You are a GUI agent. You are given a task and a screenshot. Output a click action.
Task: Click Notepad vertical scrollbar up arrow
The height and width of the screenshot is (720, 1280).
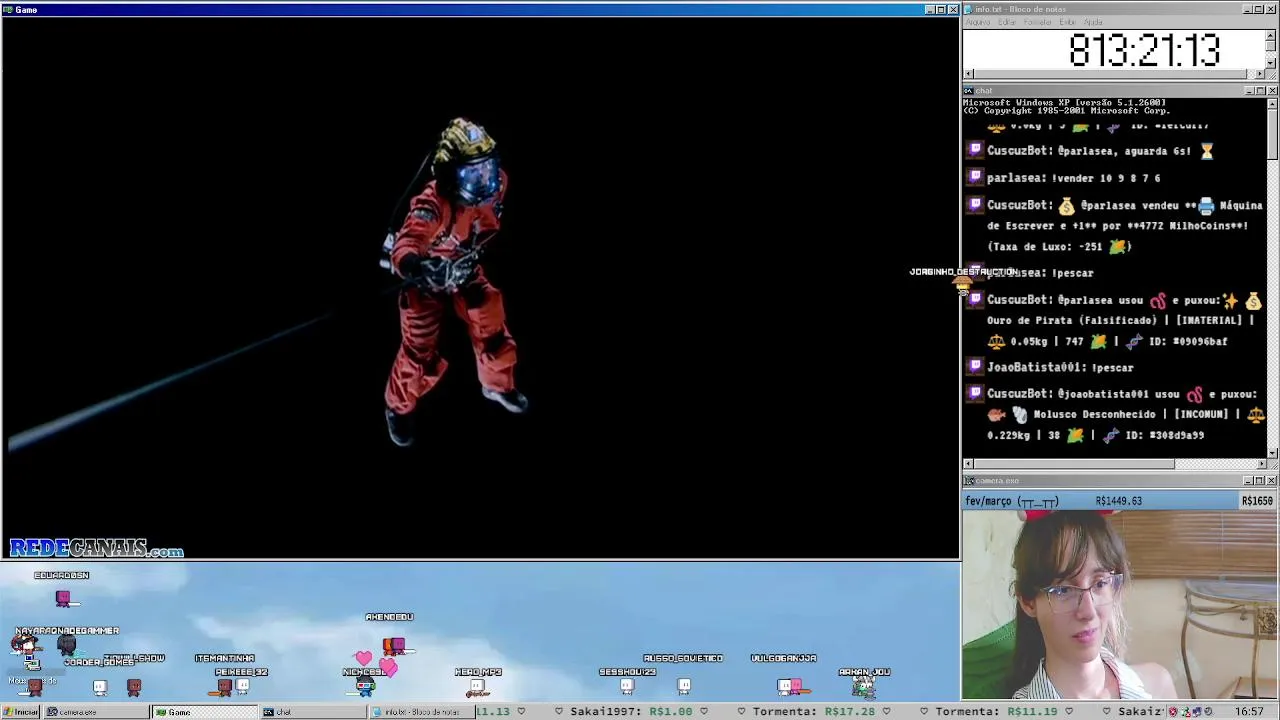point(1272,35)
